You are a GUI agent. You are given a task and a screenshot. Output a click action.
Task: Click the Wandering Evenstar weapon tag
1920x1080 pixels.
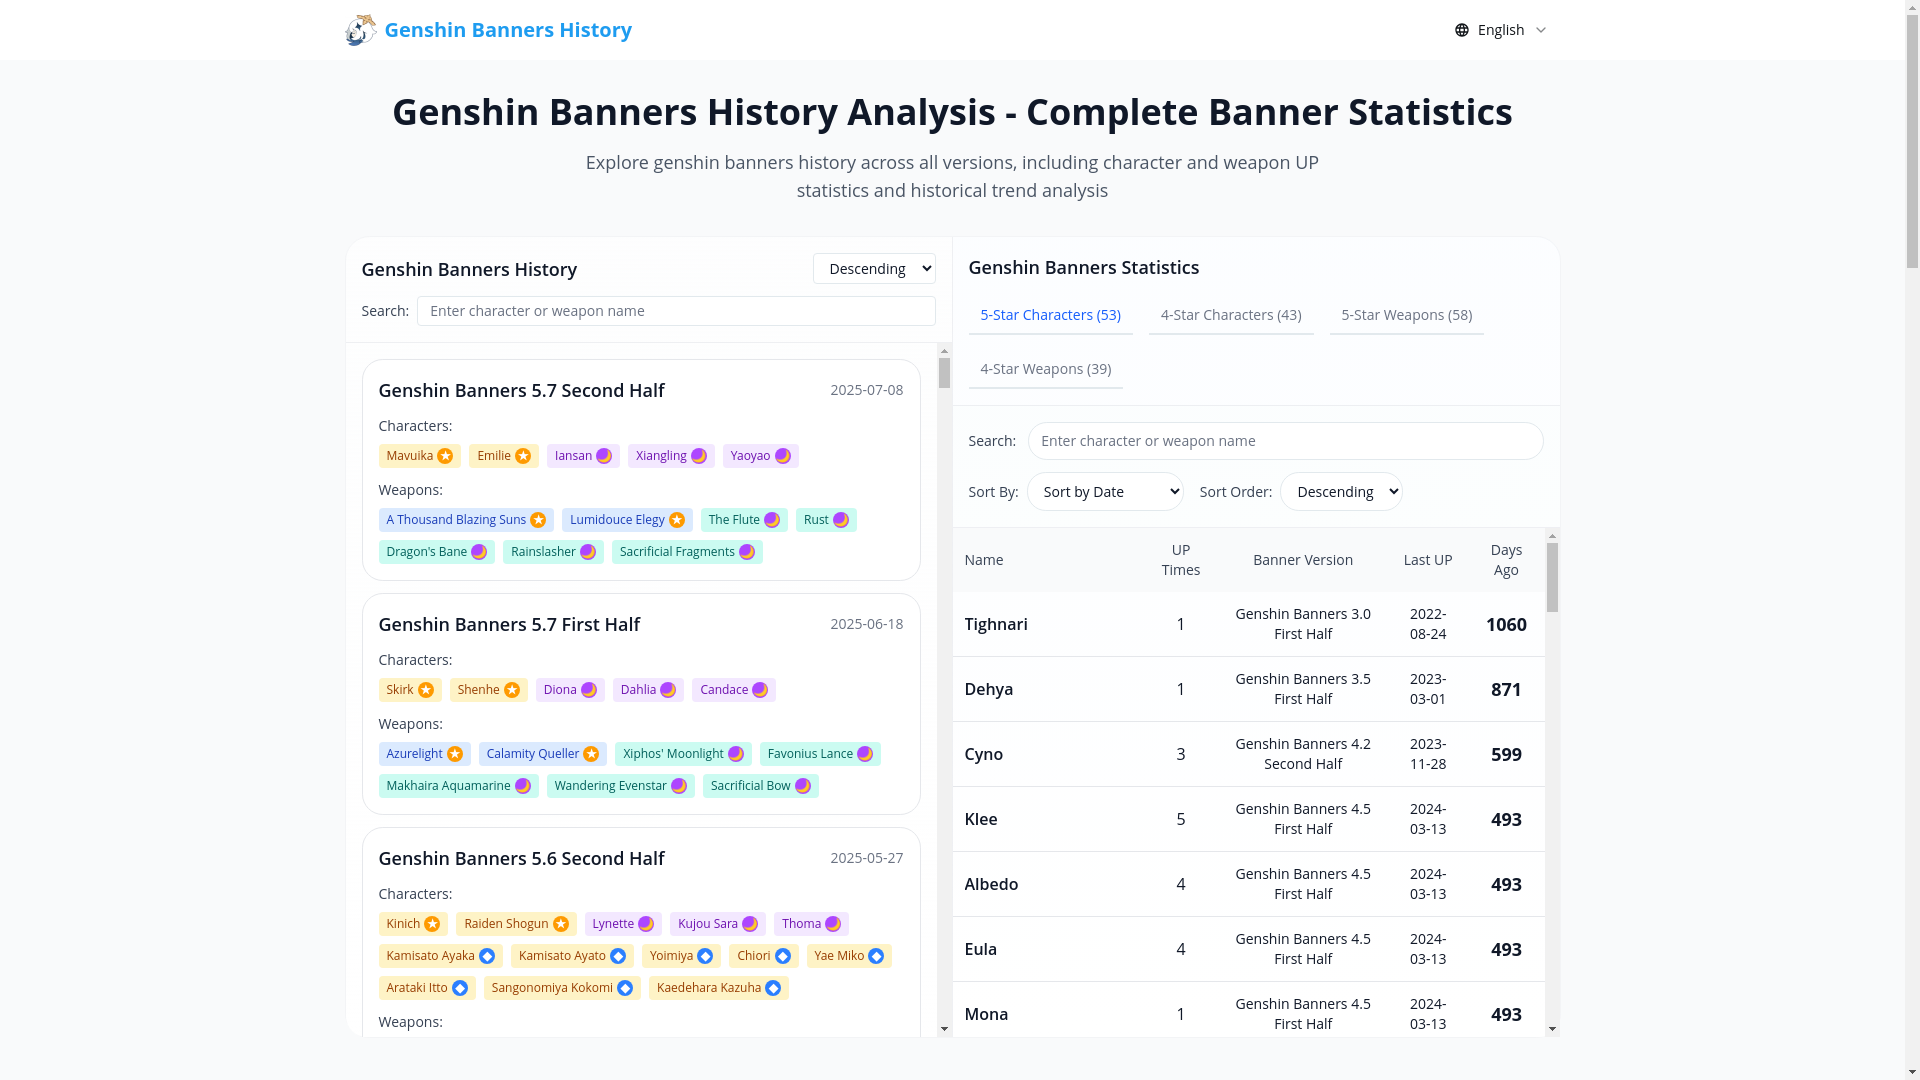(x=621, y=786)
